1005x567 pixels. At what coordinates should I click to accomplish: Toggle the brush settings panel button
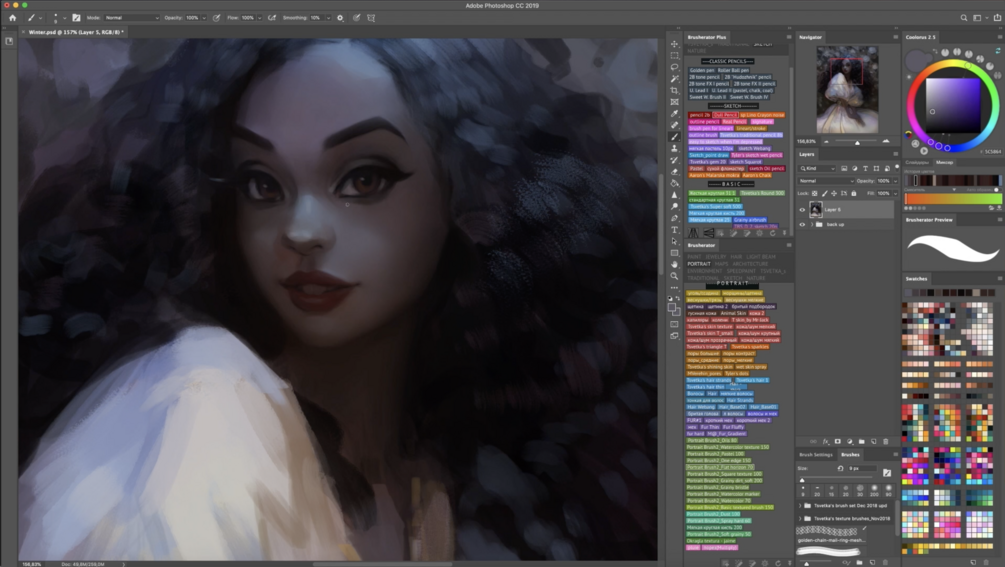coord(76,18)
